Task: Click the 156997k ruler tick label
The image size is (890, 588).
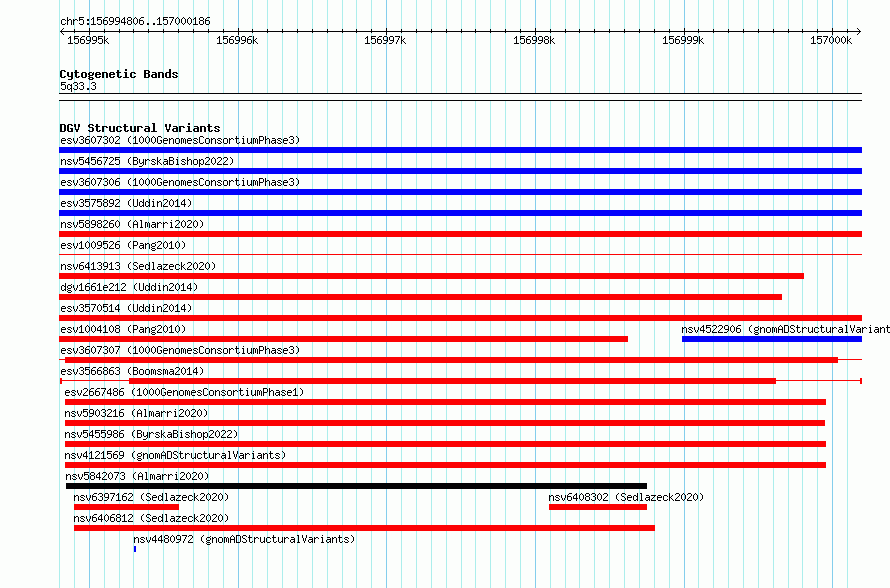Action: pos(385,40)
